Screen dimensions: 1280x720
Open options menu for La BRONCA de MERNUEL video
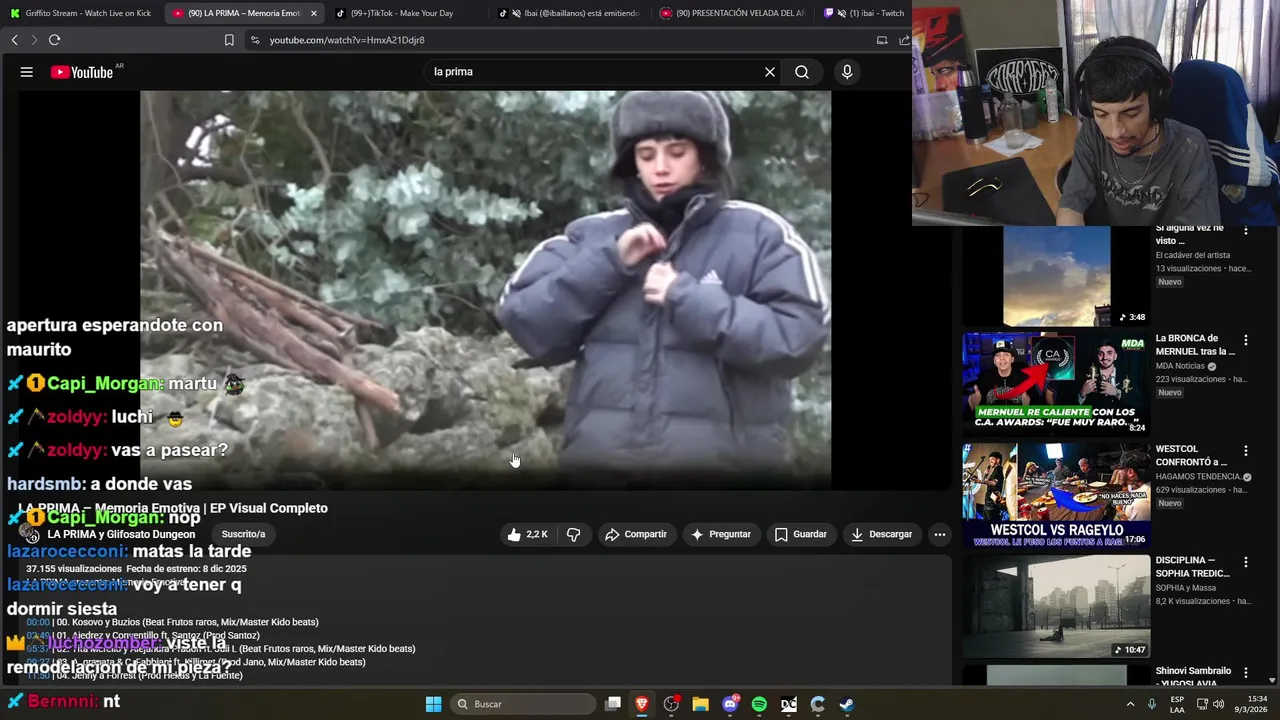tap(1245, 341)
